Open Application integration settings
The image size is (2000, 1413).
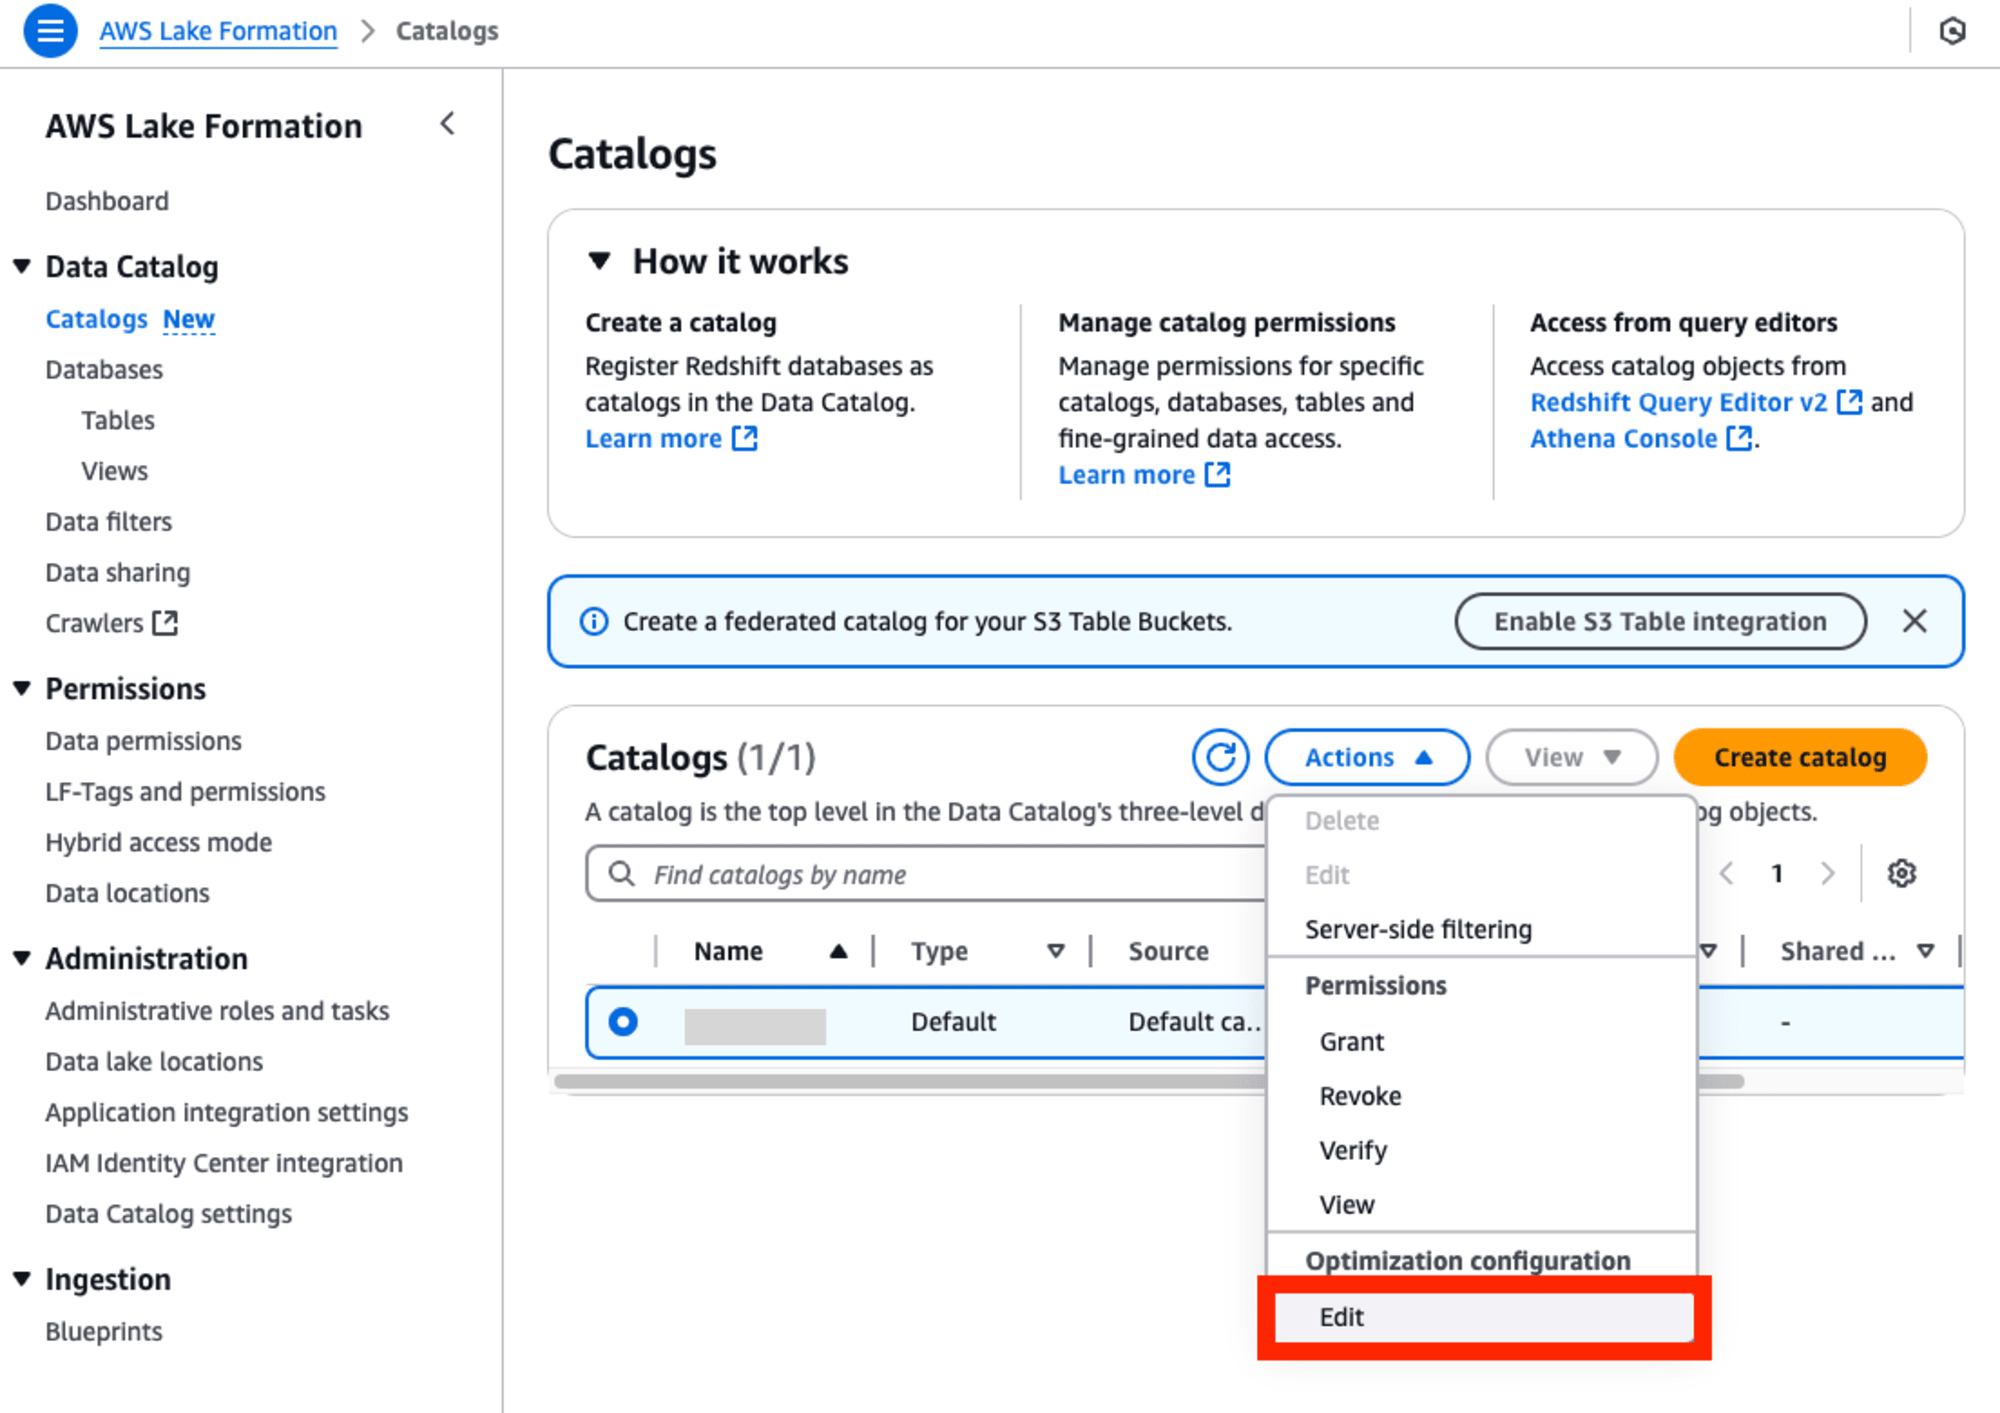point(226,1112)
